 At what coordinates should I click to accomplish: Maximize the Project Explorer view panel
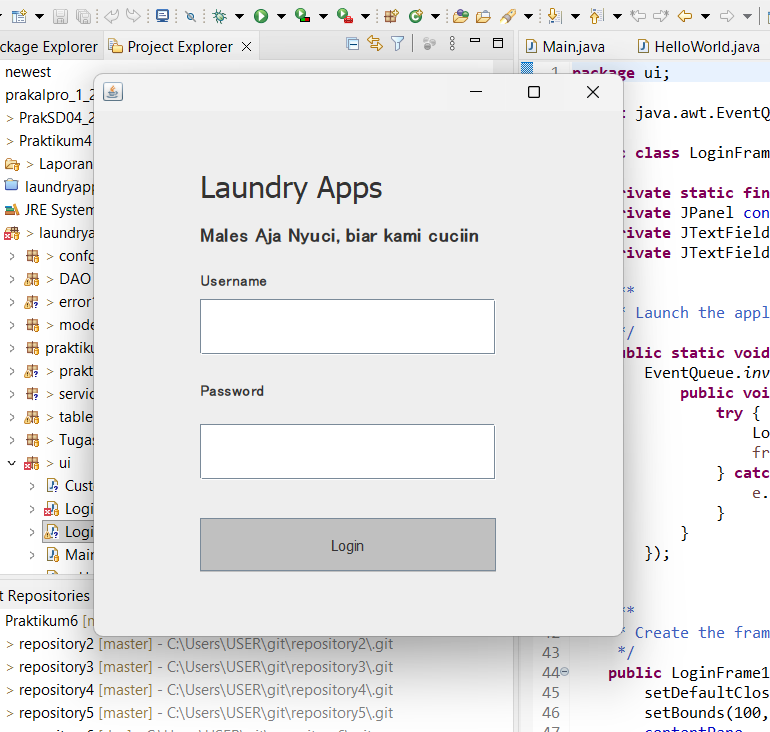tap(498, 43)
